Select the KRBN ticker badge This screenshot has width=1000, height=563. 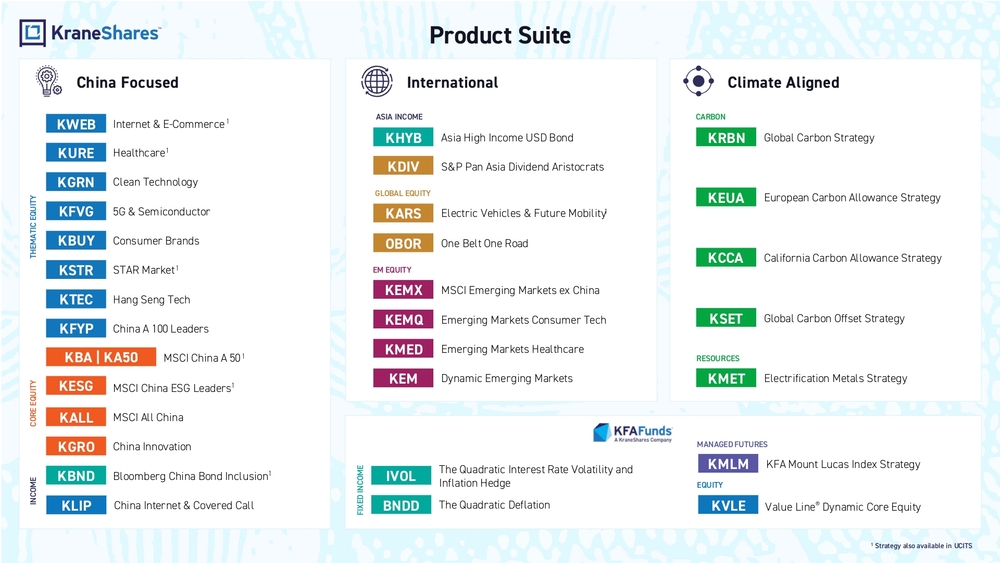[726, 138]
